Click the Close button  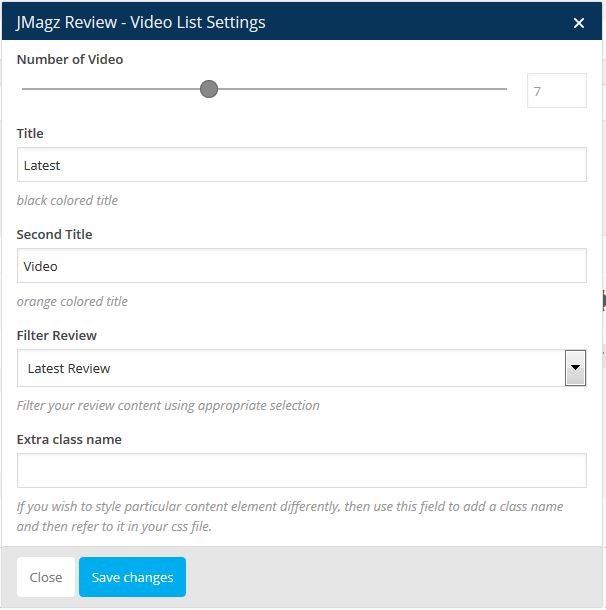click(46, 577)
